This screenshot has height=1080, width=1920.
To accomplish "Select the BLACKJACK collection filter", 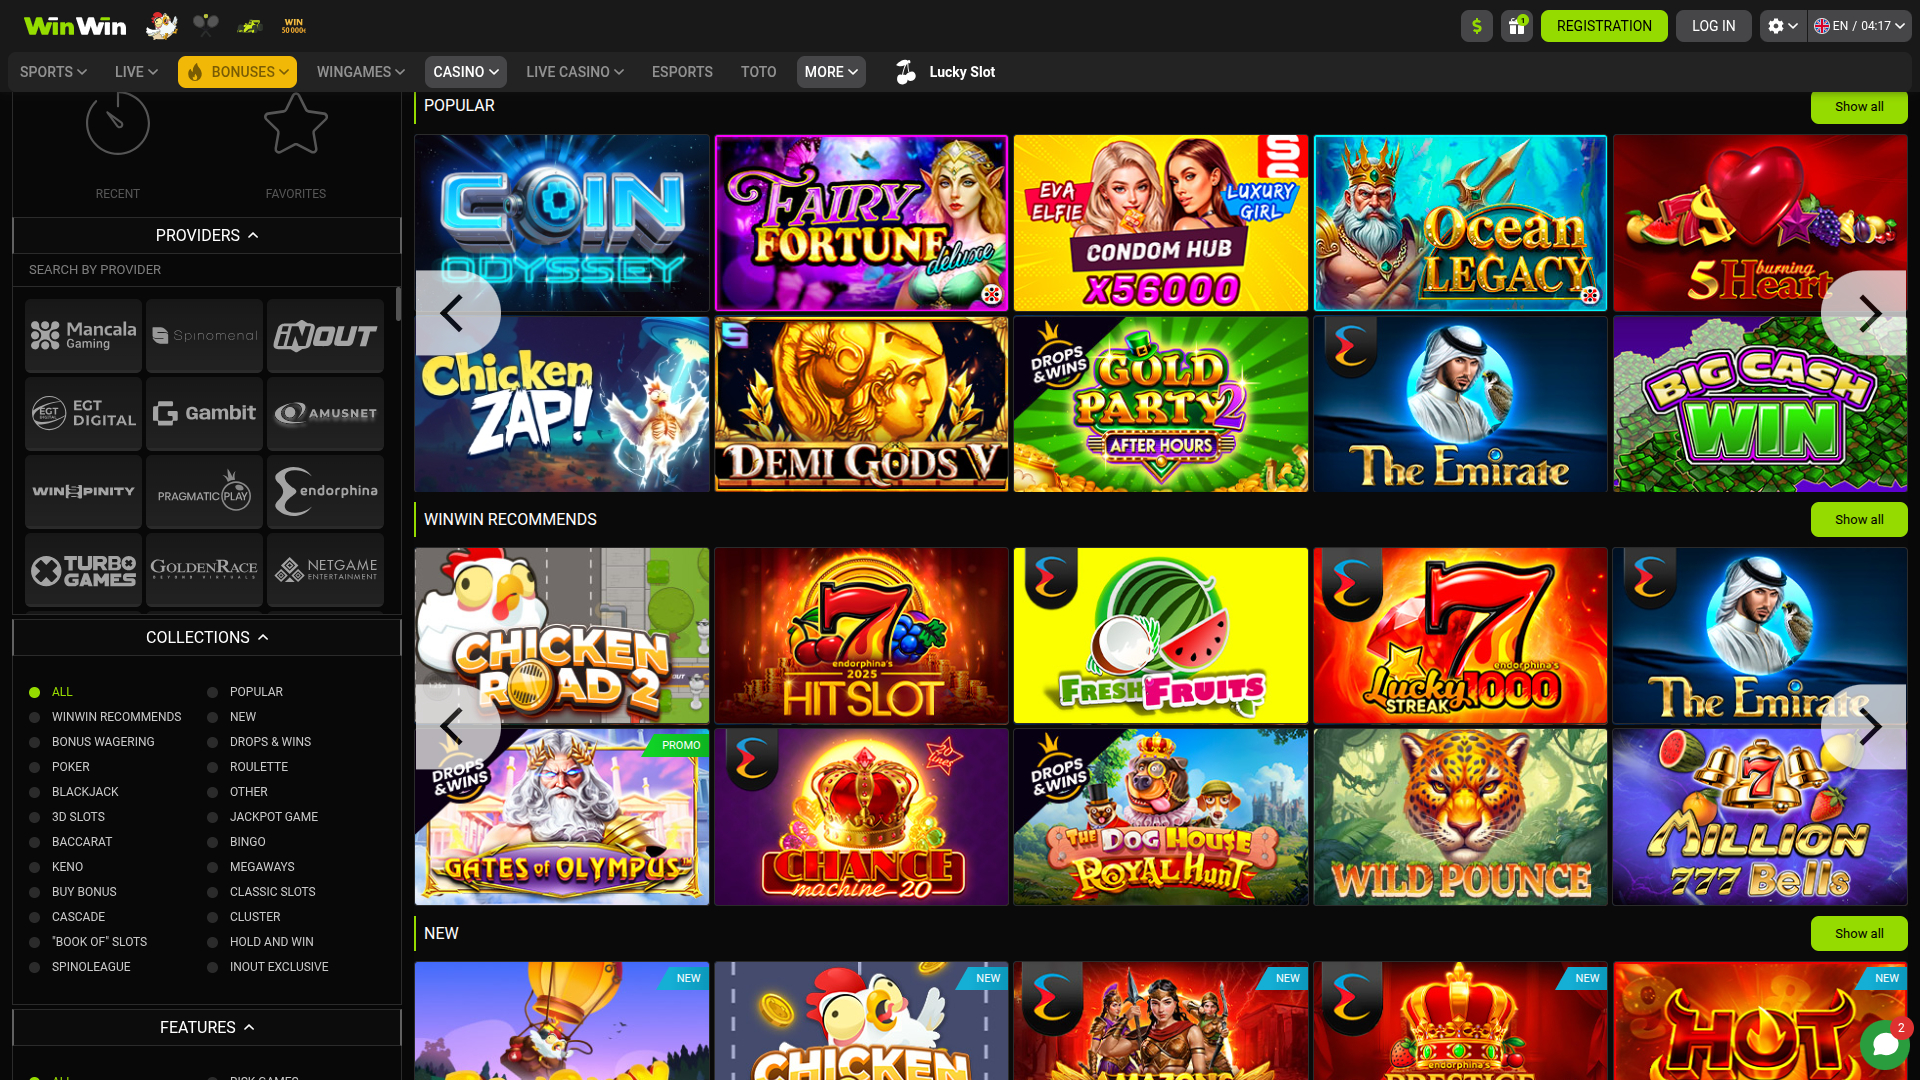I will coord(35,791).
